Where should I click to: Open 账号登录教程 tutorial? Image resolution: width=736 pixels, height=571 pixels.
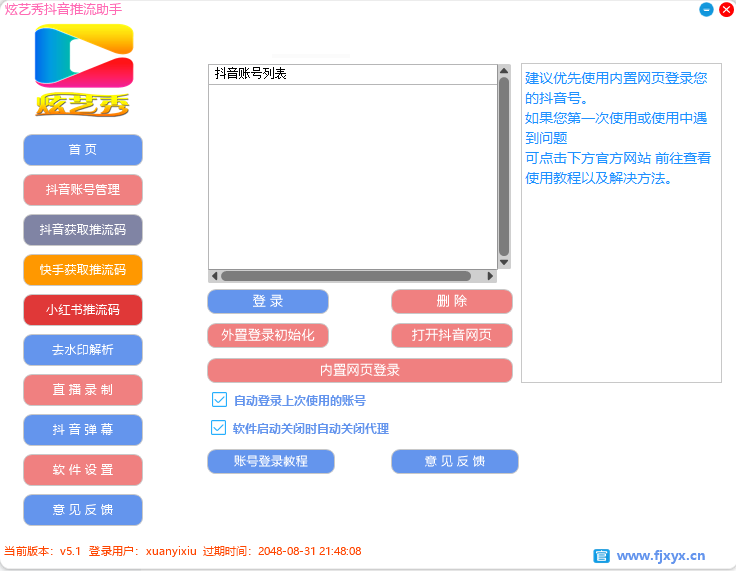click(271, 462)
